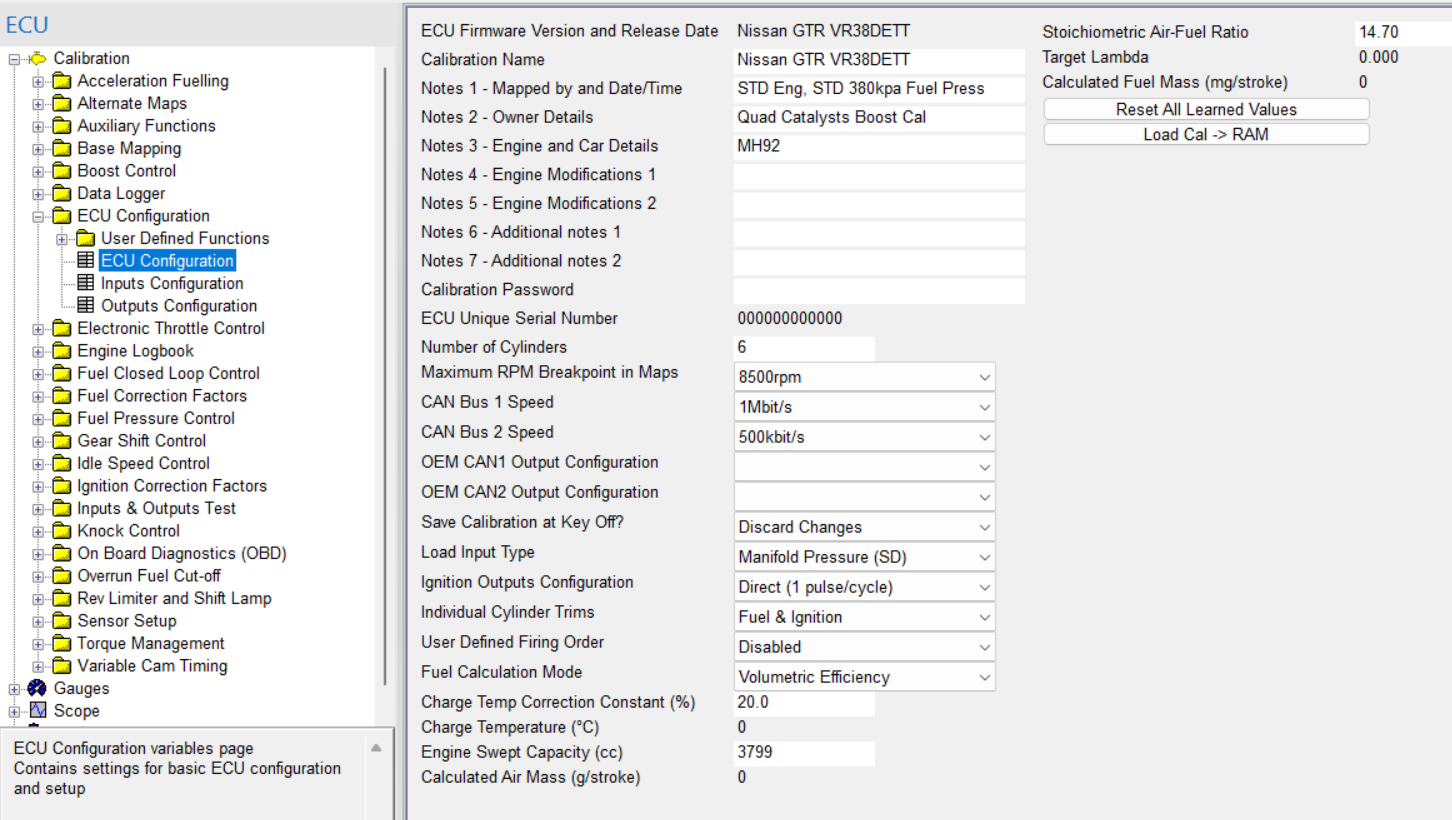Expand the Scope tree node
1452x820 pixels.
[14, 711]
